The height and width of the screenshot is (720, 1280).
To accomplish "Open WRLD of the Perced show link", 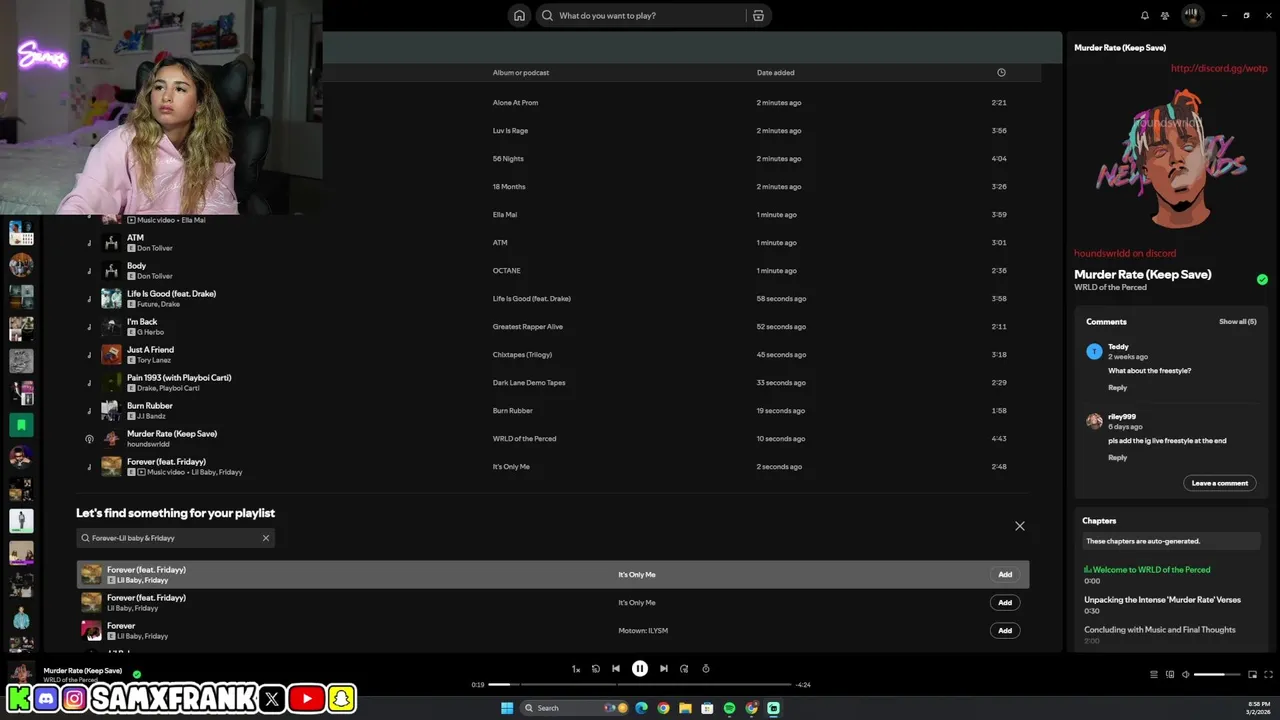I will [x=1110, y=287].
